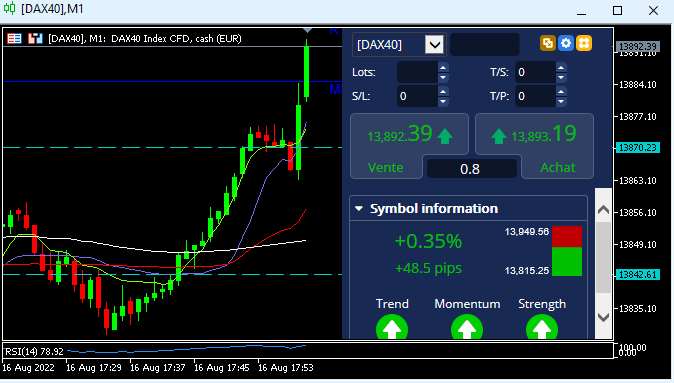Viewport: 674px width, 383px height.
Task: Increase the T/P value with up stepper
Action: [561, 91]
